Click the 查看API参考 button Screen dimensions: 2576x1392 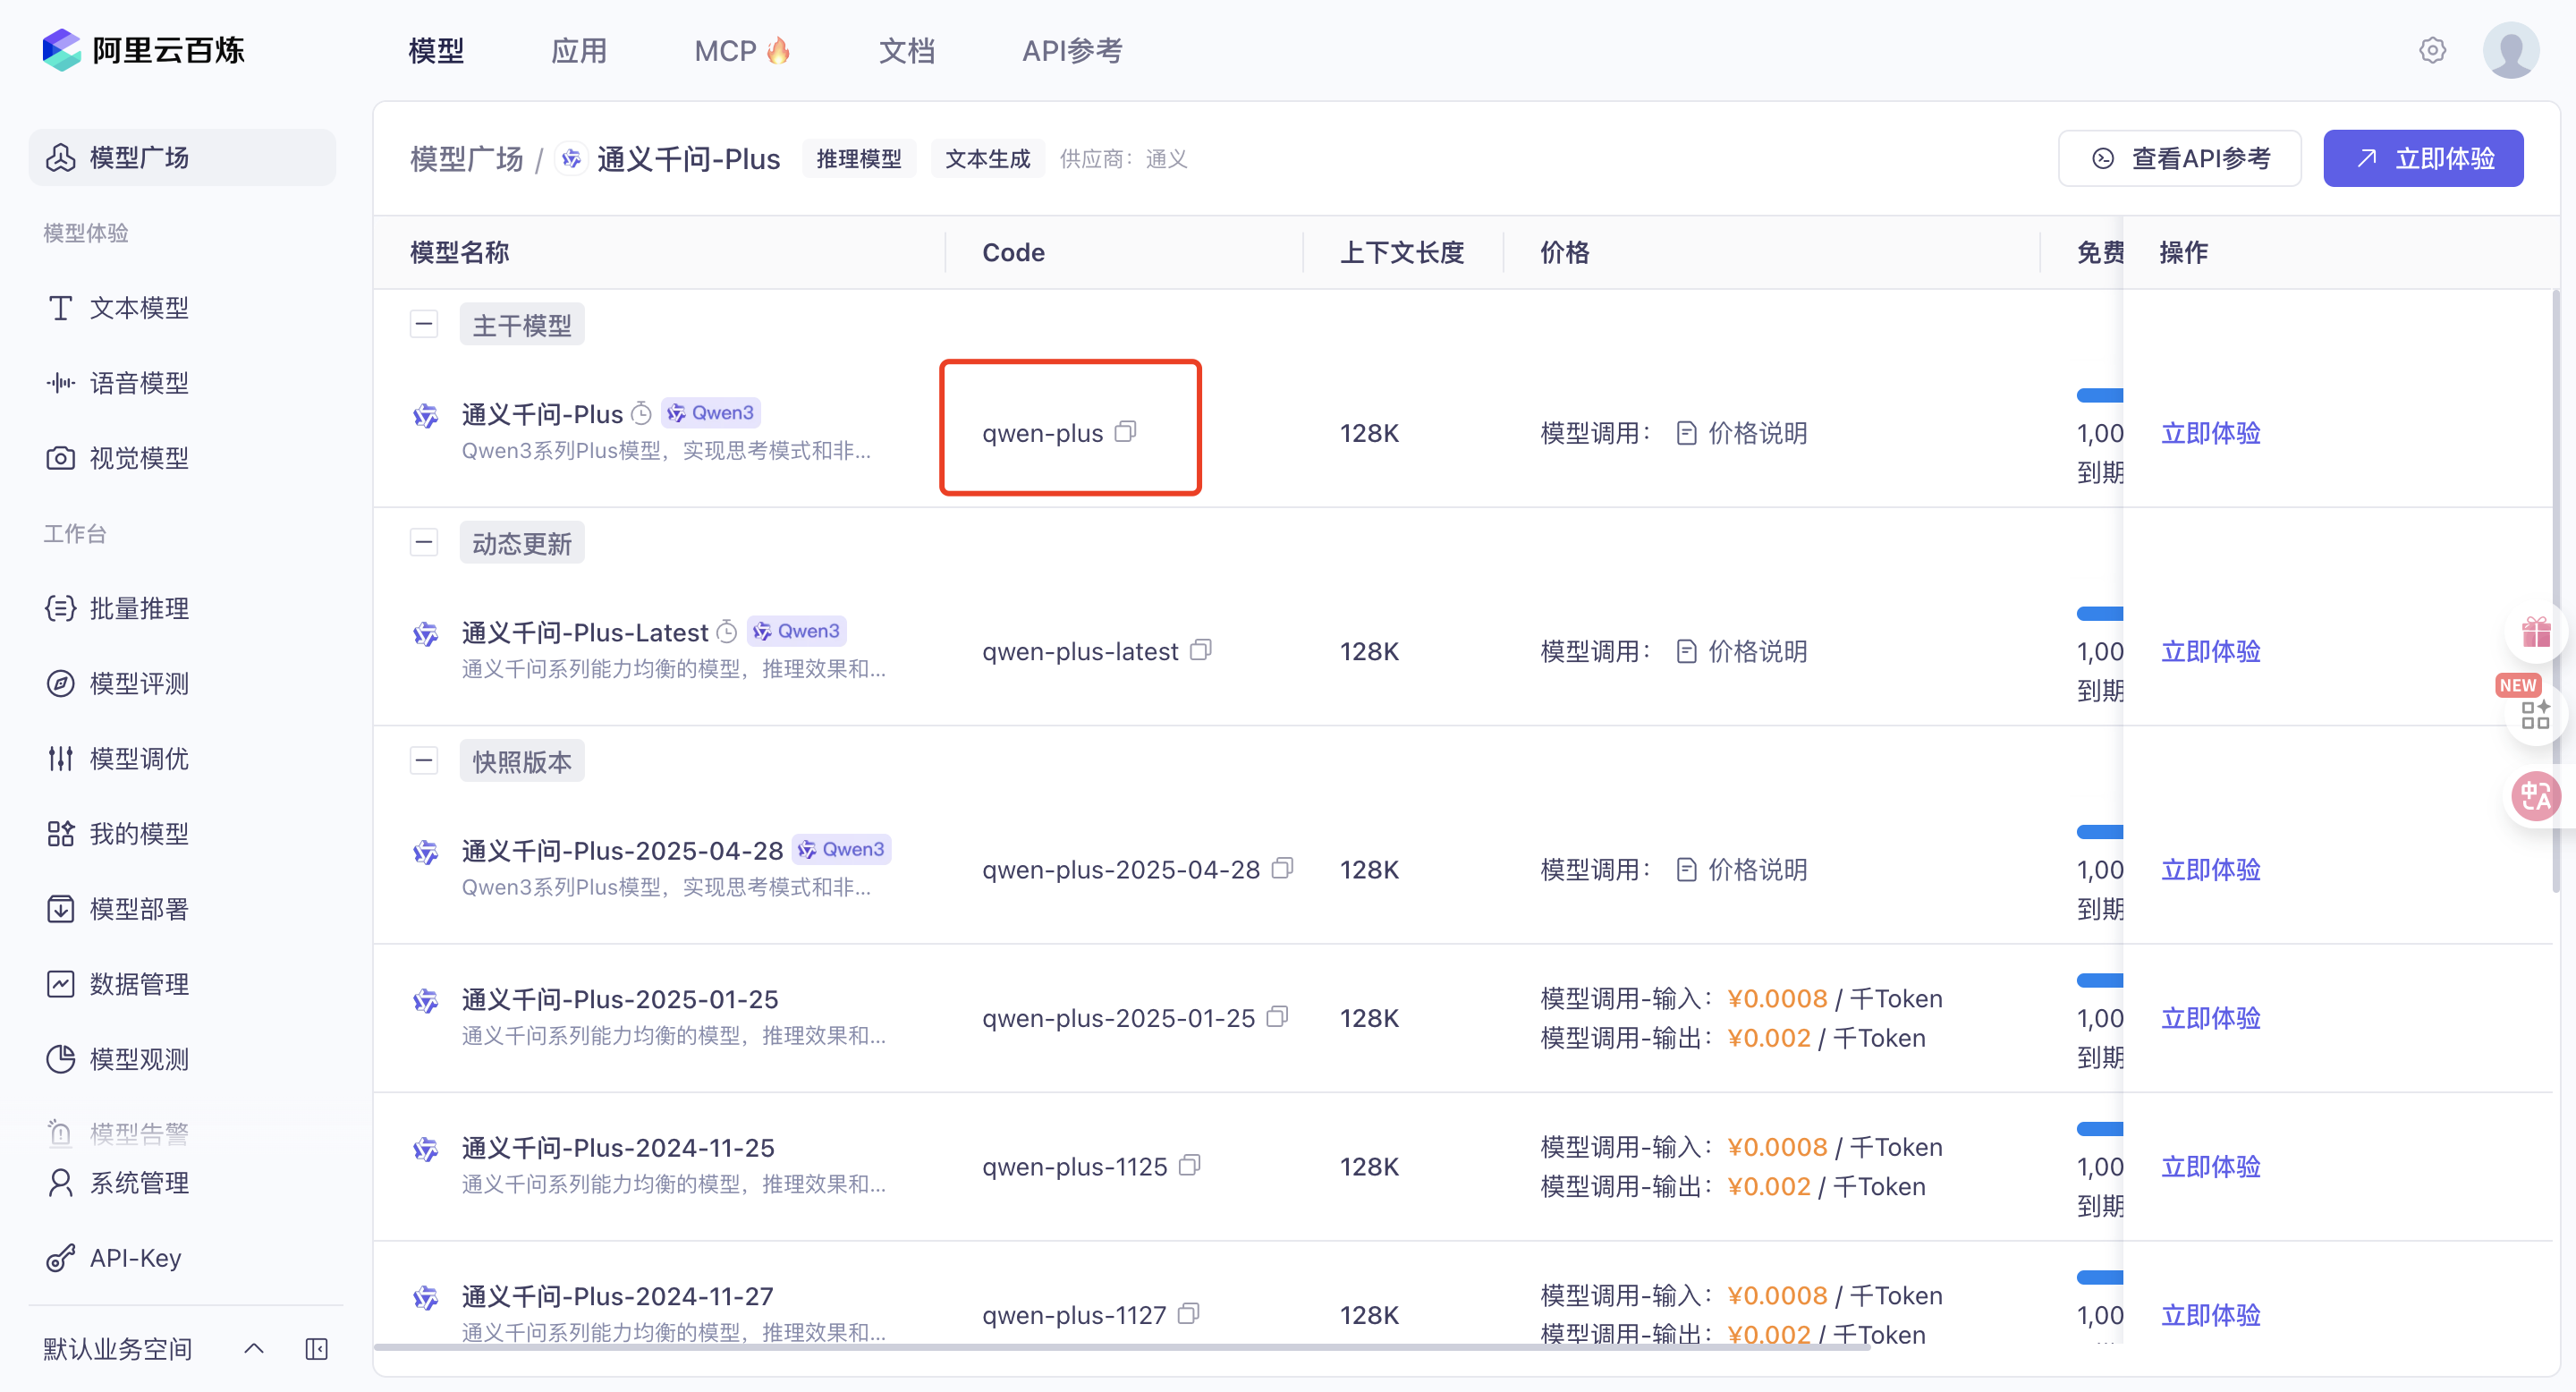click(x=2180, y=158)
